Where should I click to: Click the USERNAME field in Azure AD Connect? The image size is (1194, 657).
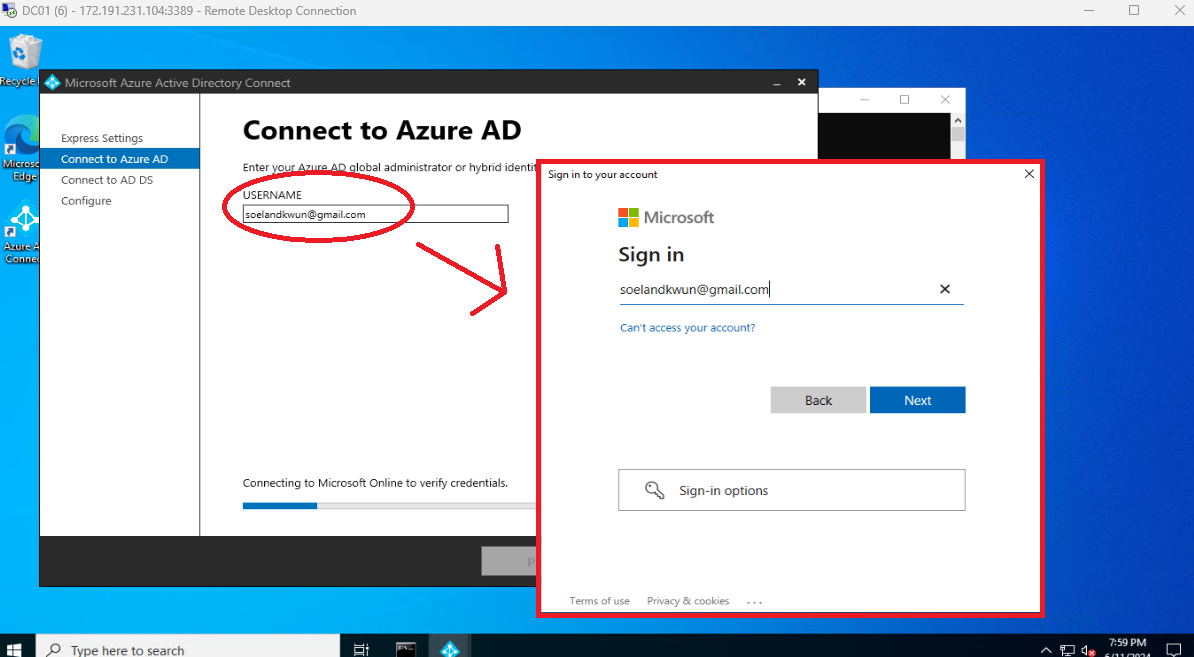coord(375,214)
